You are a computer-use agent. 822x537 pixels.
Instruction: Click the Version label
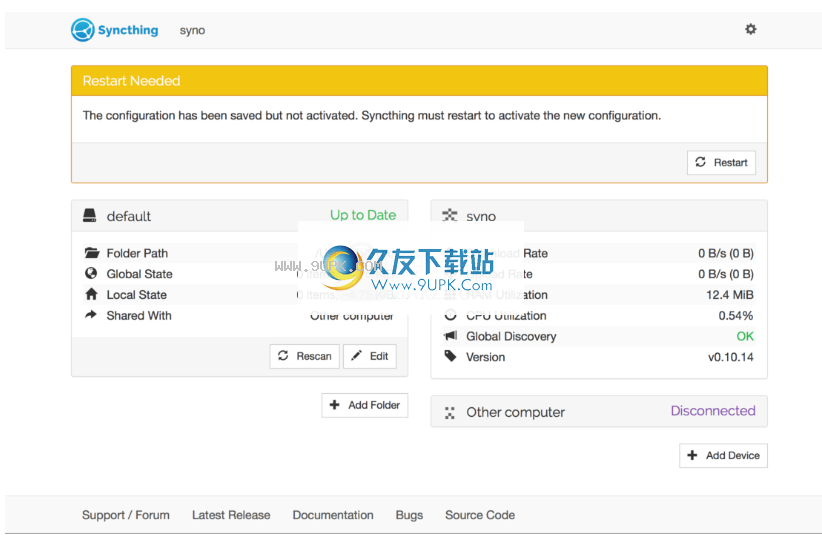tap(485, 357)
